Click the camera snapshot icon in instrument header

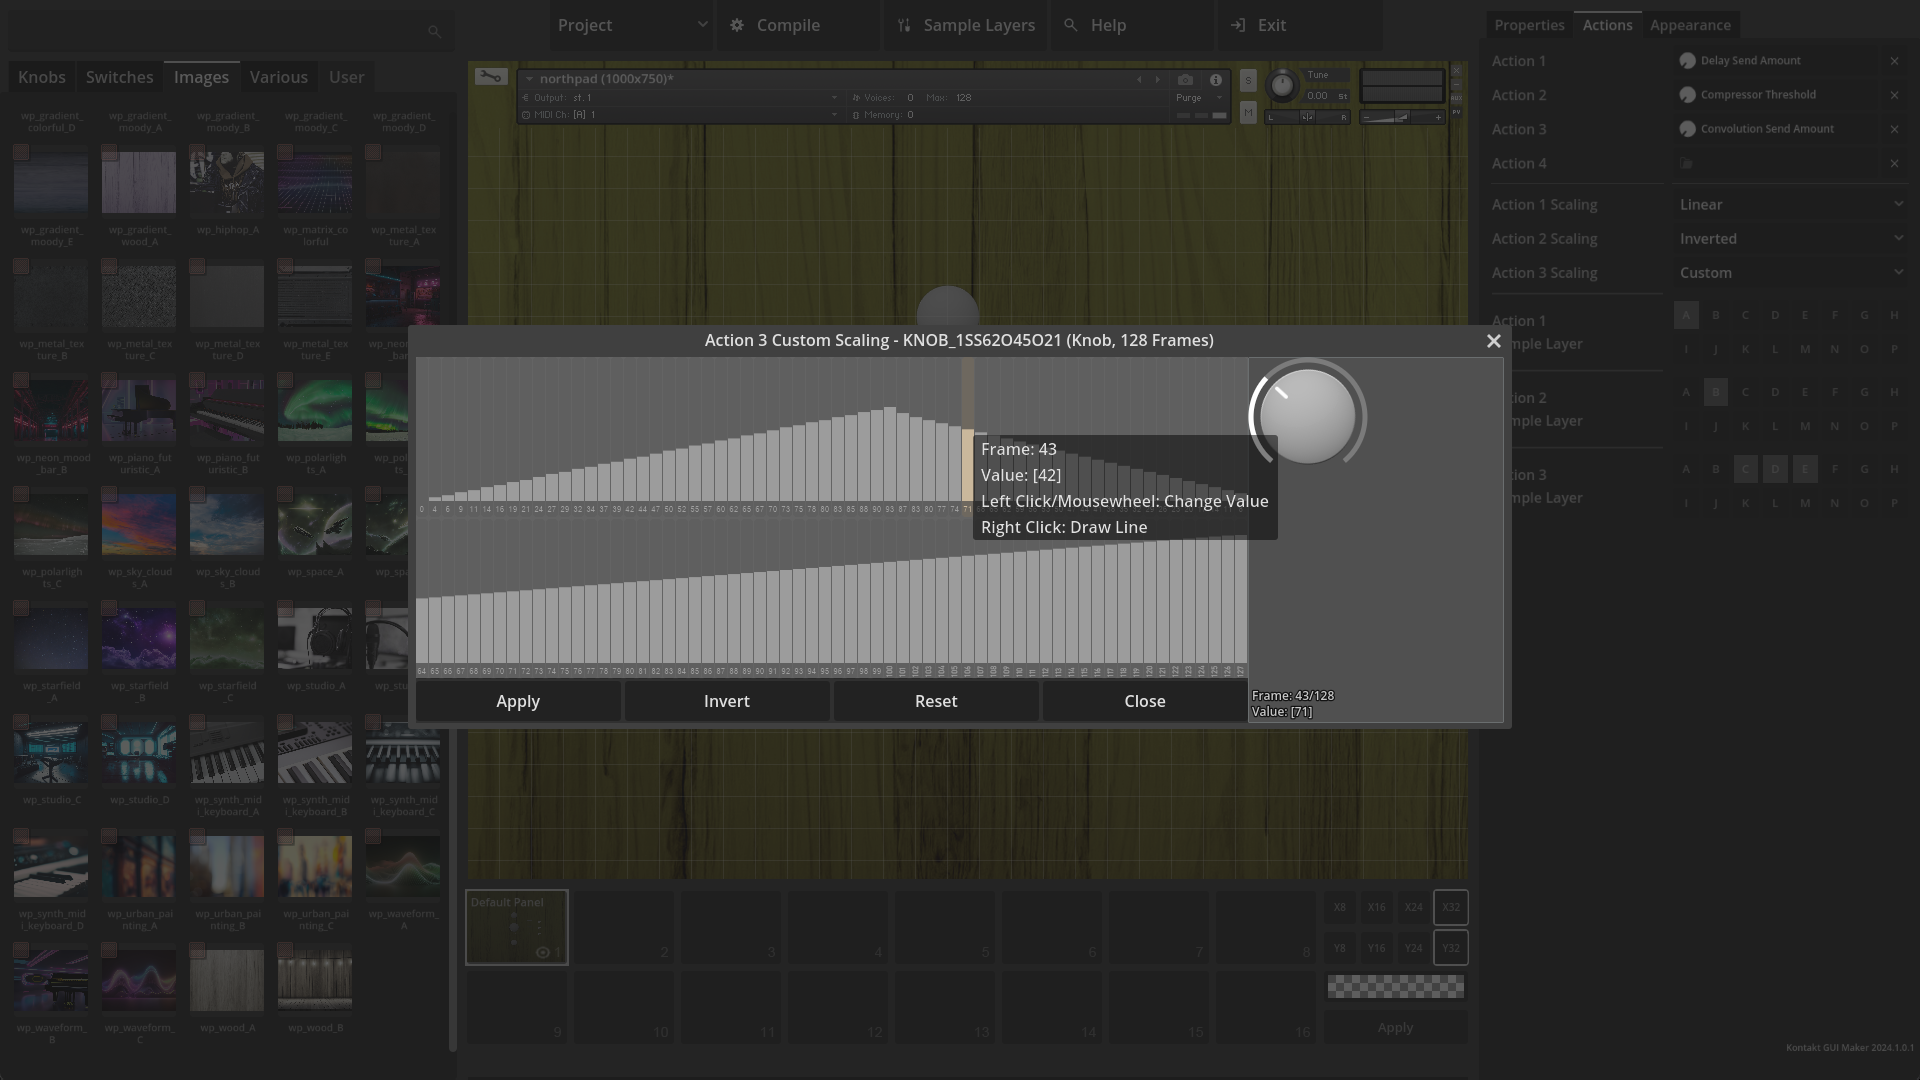pos(1185,80)
